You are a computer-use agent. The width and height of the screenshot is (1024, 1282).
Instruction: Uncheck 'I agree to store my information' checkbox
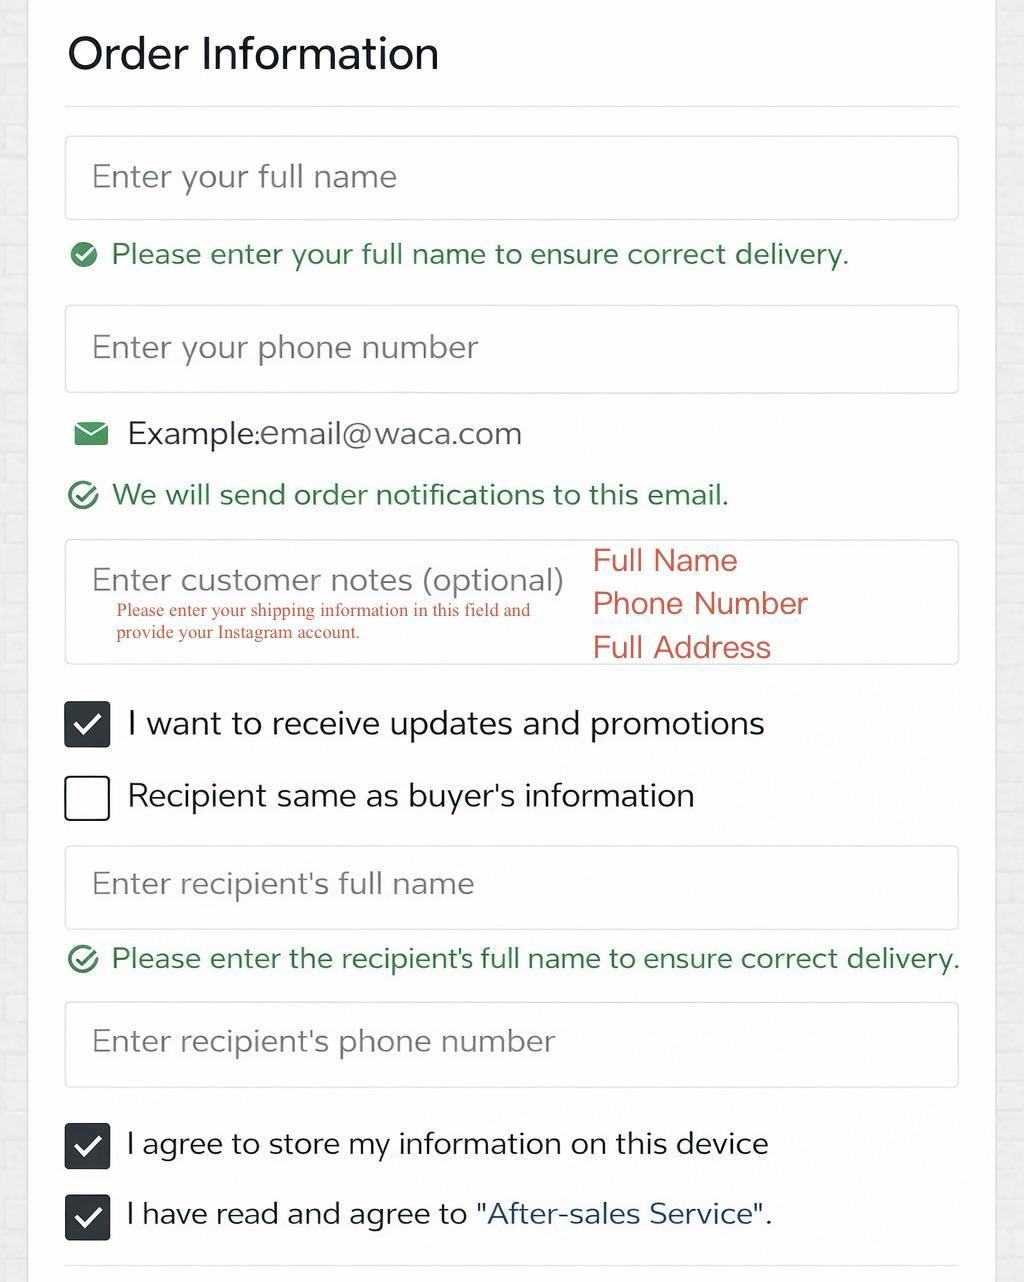[87, 1145]
